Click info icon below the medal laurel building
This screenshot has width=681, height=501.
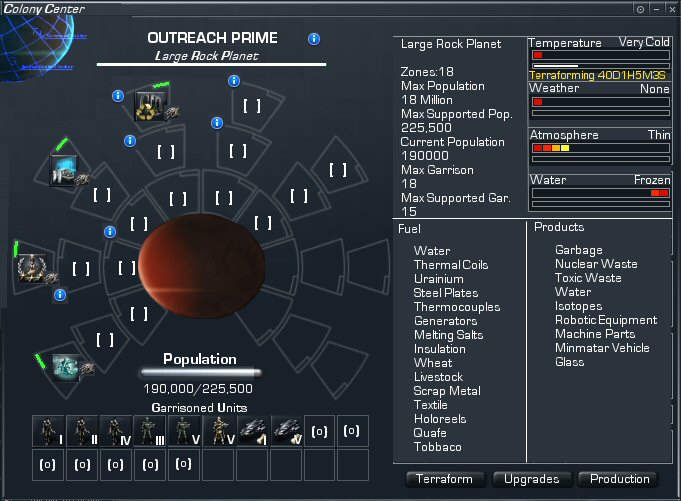tap(60, 295)
